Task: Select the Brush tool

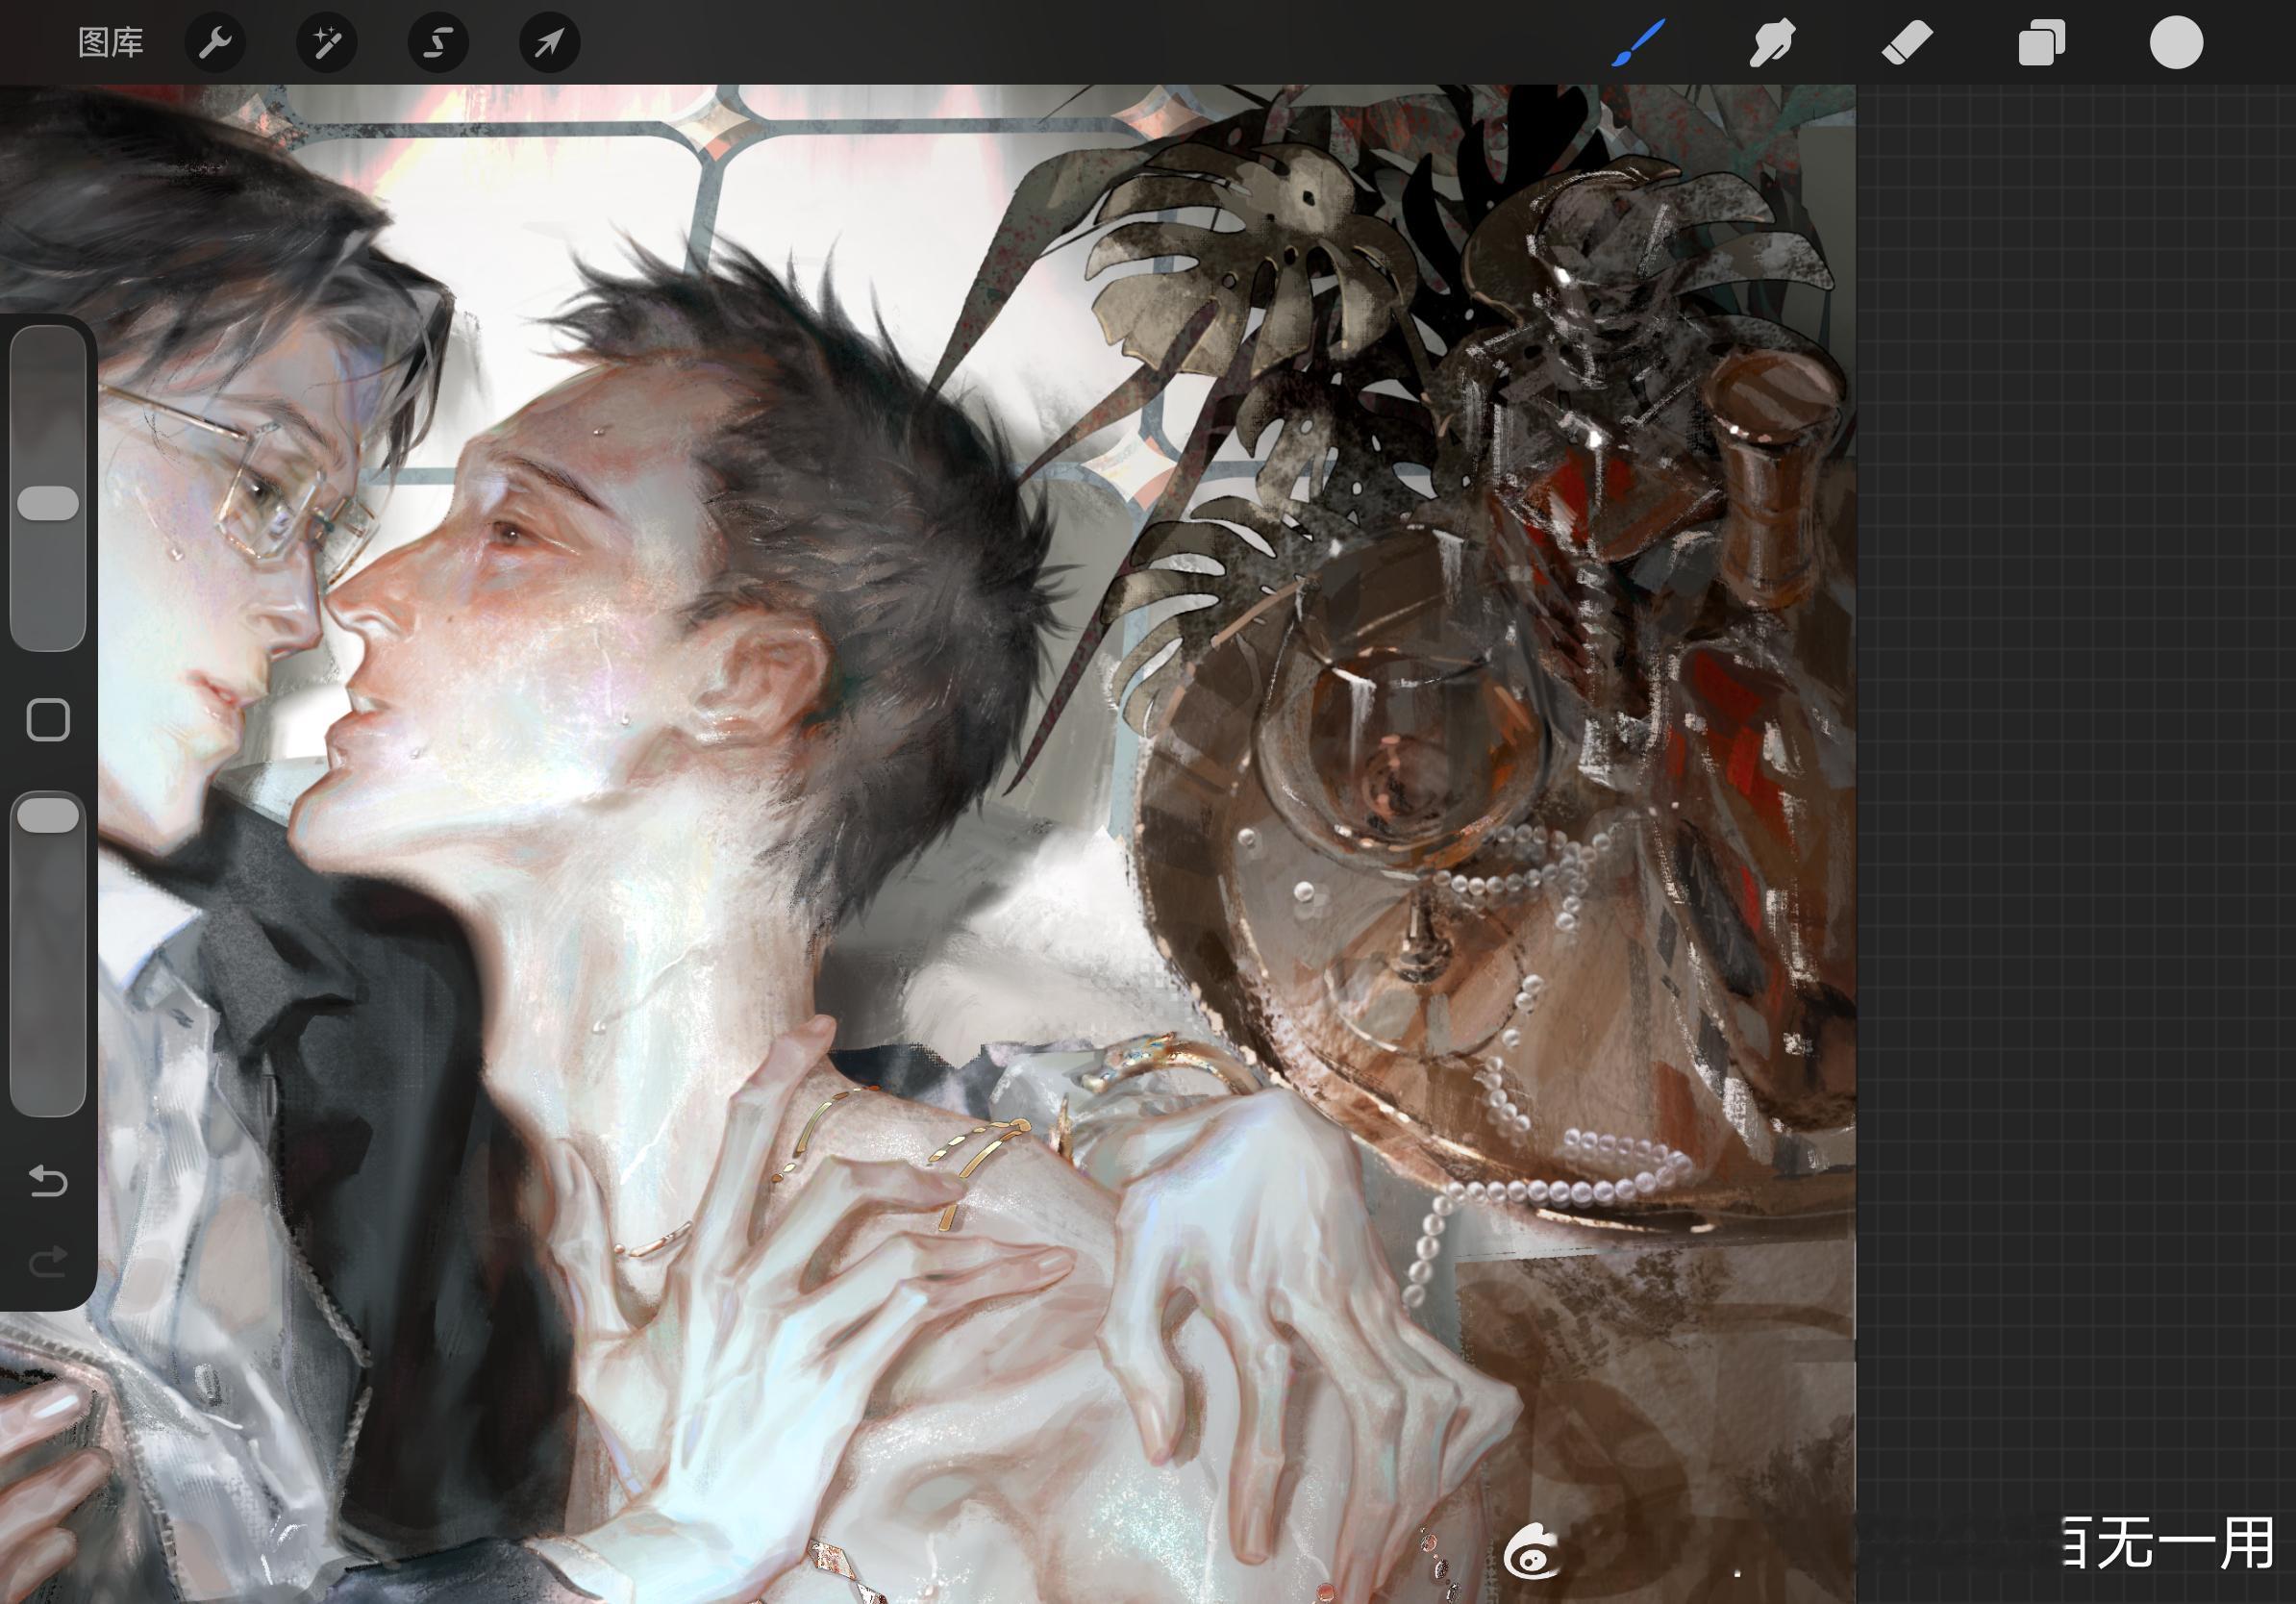Action: click(x=1638, y=43)
